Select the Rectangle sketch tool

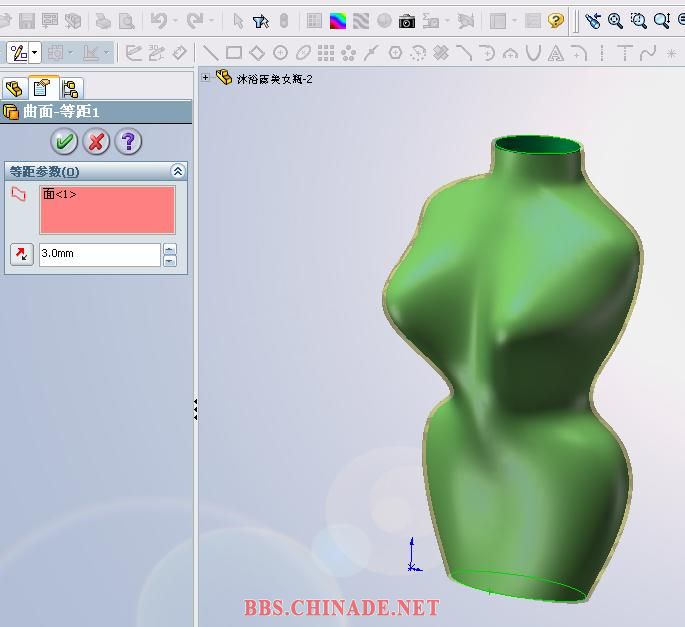[234, 53]
